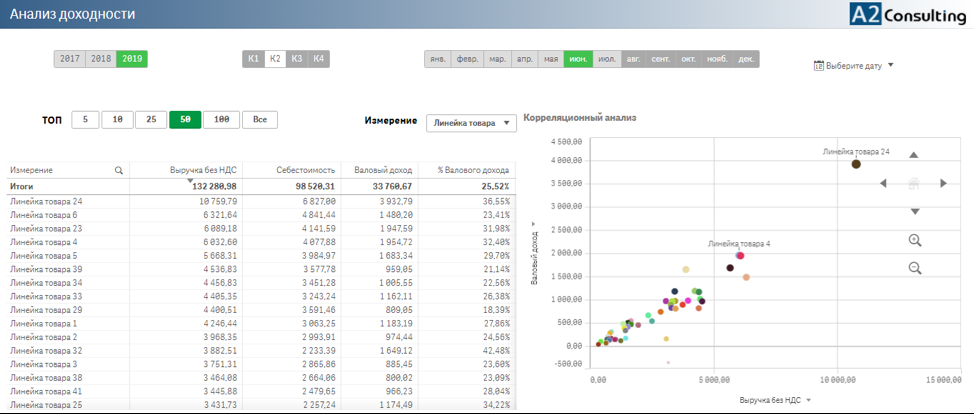Screen dimensions: 974x414
Task: Select year 2018 filter
Action: point(101,59)
